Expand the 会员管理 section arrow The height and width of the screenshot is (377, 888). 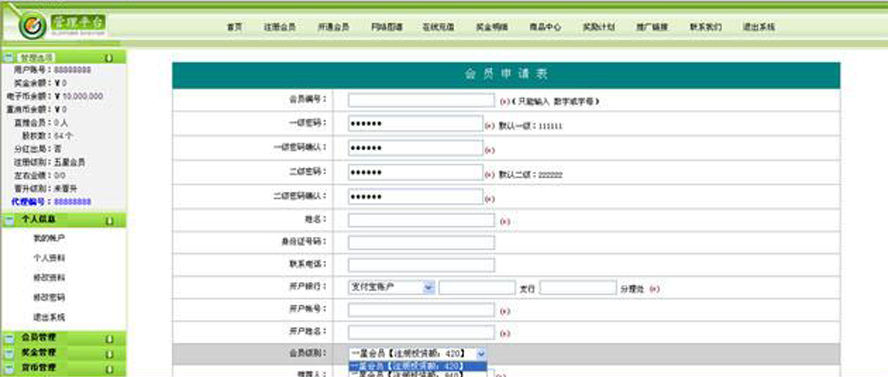[x=109, y=339]
